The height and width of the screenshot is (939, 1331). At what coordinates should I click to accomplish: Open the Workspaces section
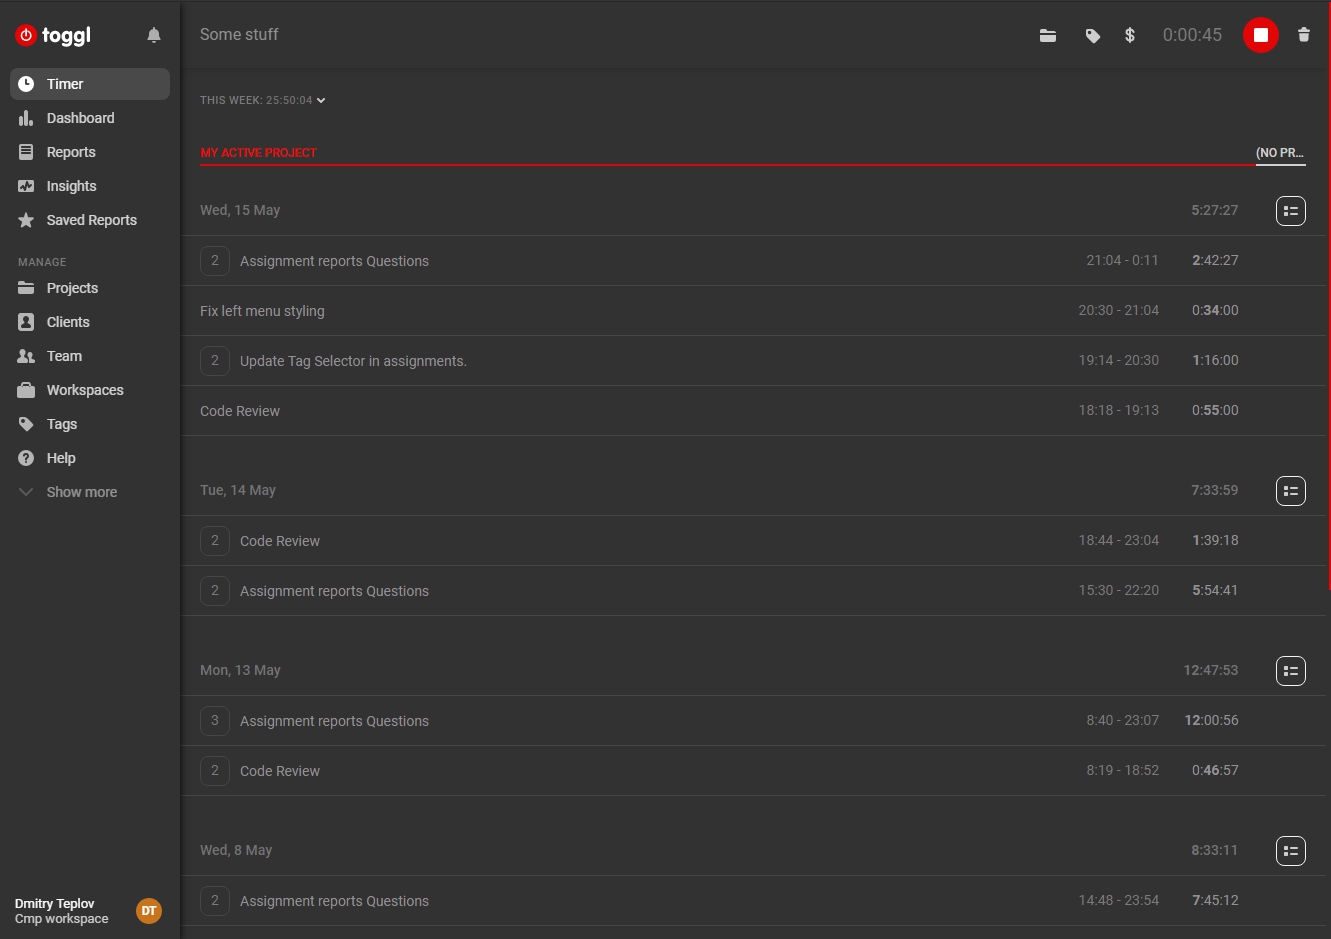pyautogui.click(x=84, y=389)
